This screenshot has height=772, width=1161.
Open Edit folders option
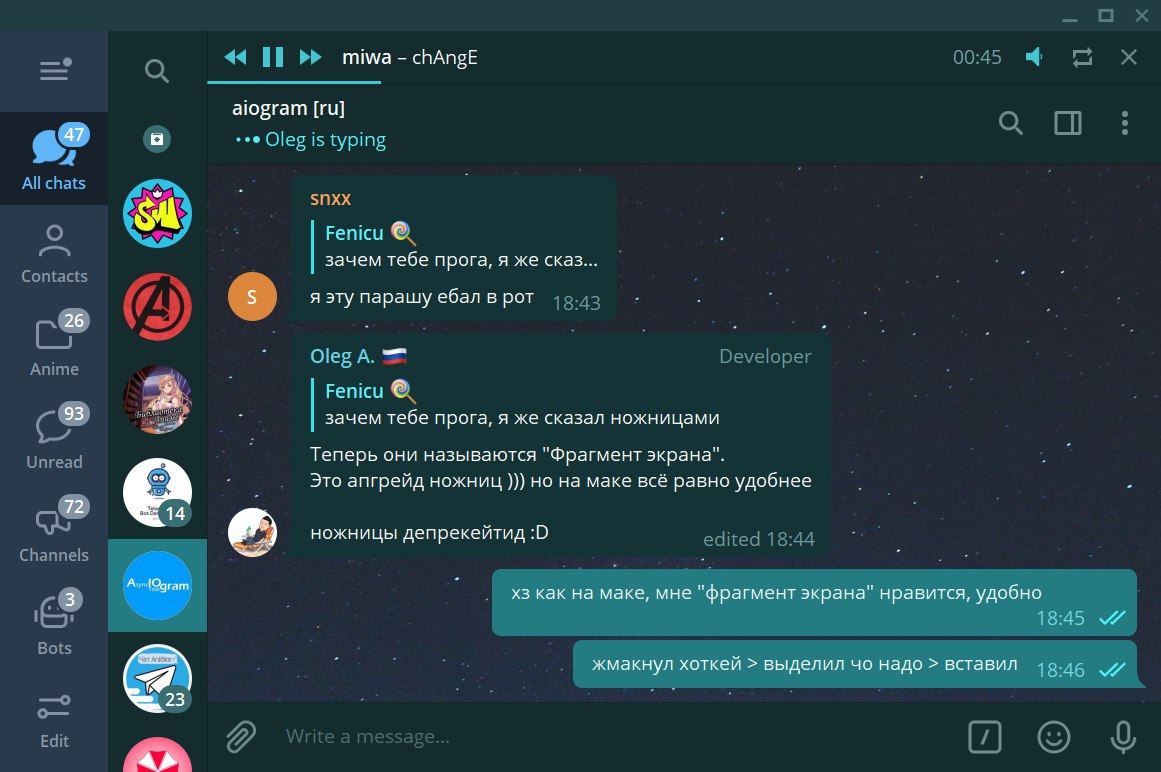[54, 716]
